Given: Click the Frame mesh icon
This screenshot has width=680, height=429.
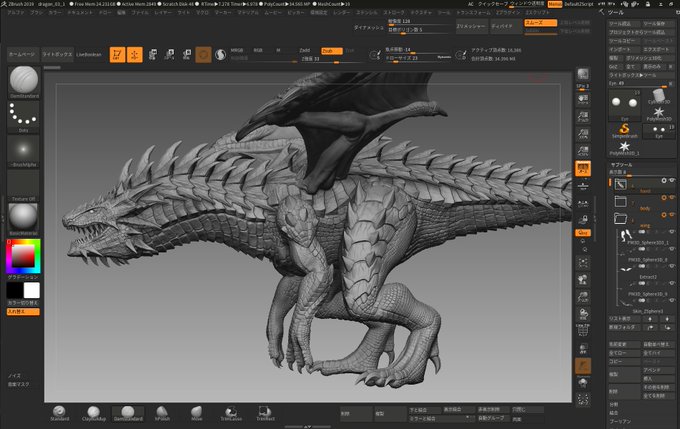Looking at the screenshot, I should [583, 262].
